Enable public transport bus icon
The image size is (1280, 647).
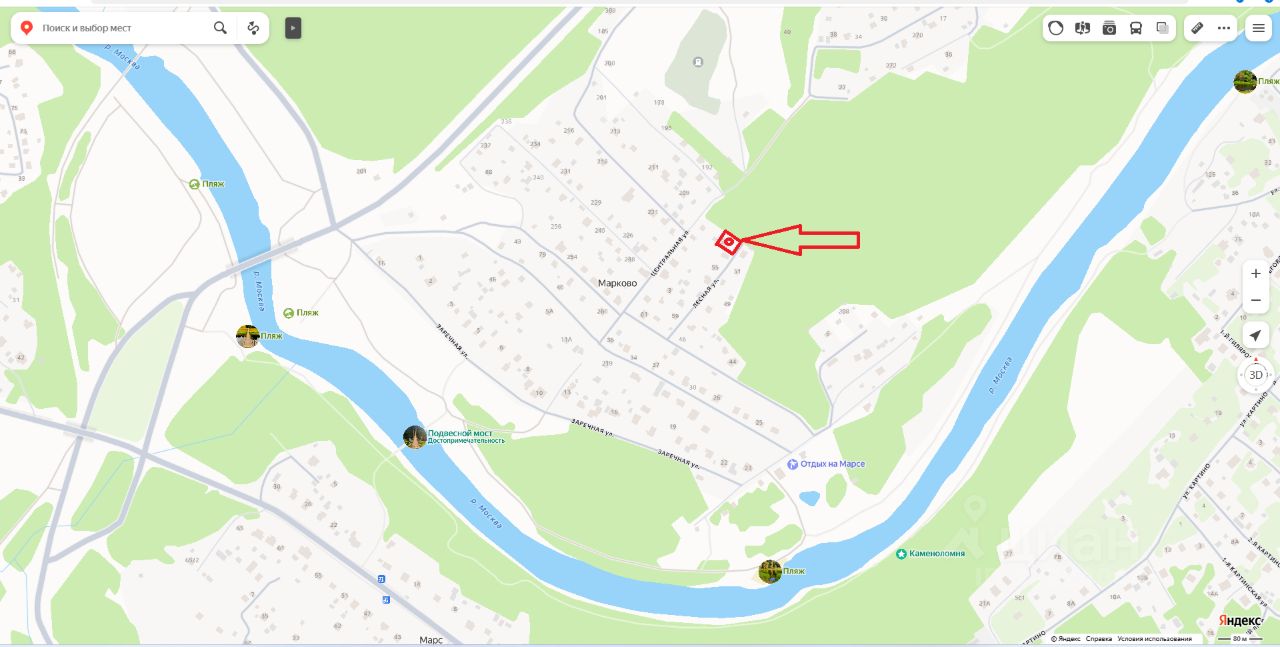(x=1136, y=28)
